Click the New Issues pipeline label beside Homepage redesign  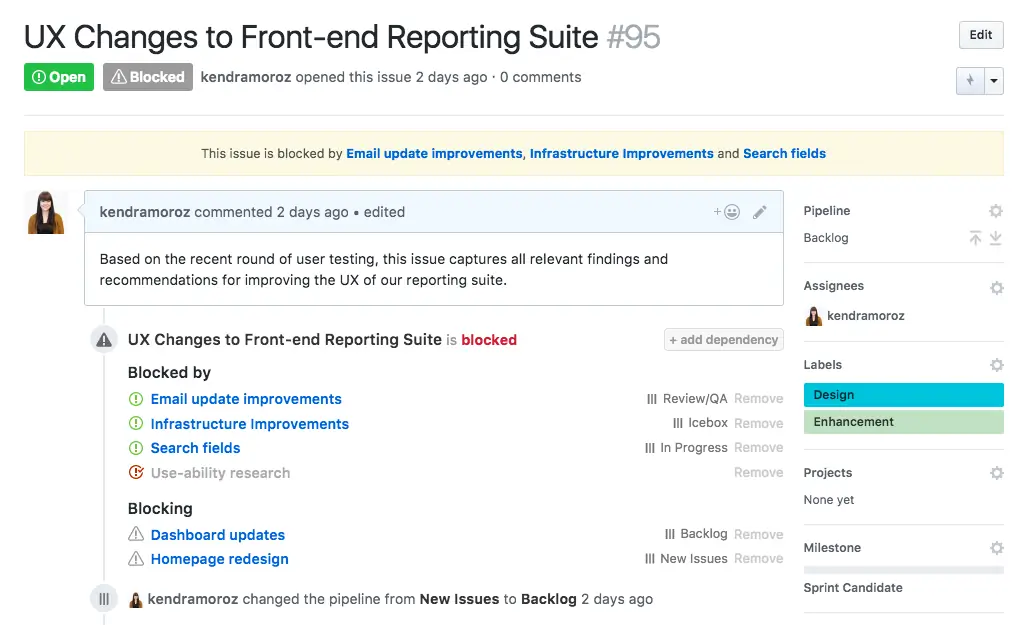click(x=686, y=558)
